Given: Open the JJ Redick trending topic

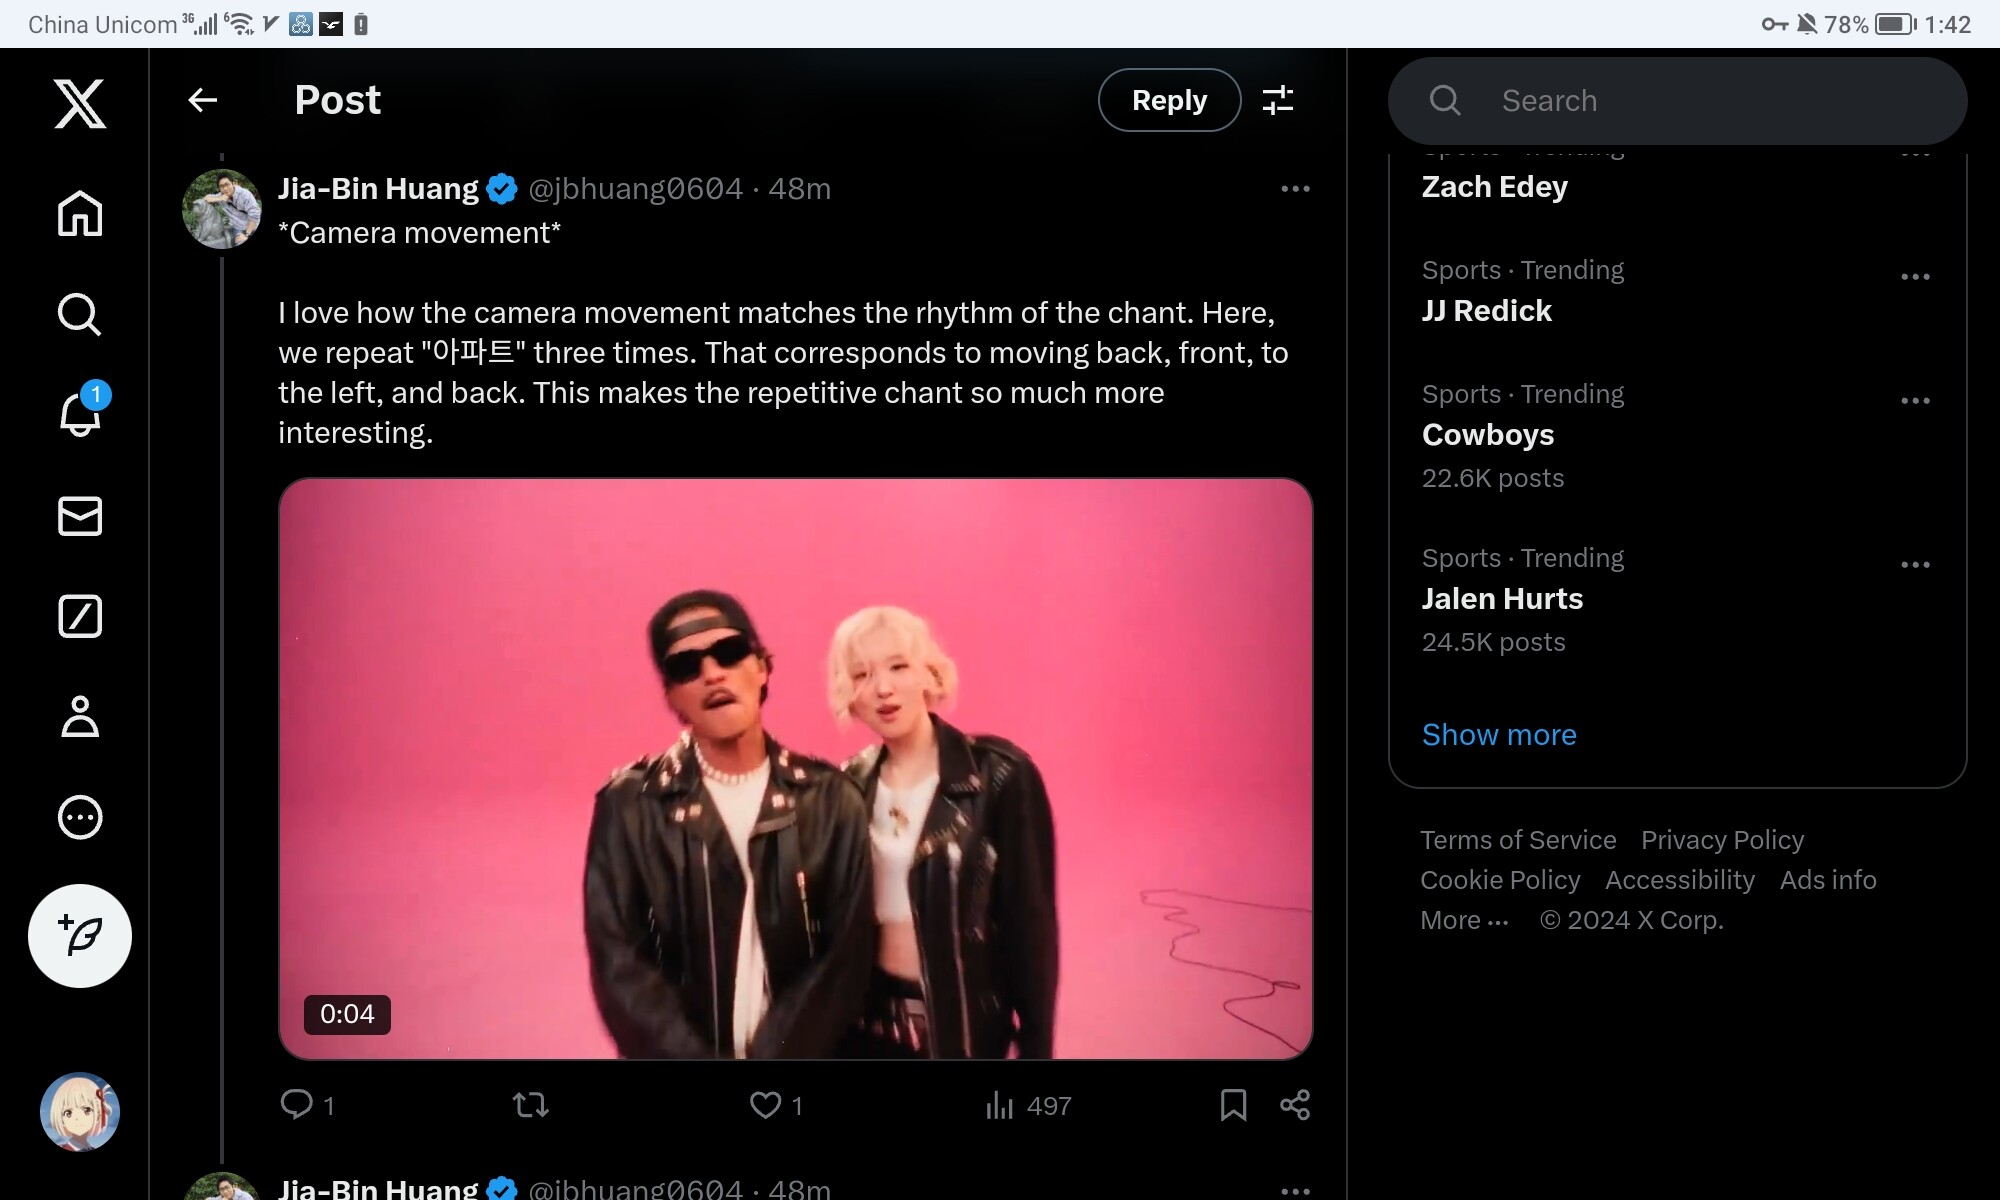Looking at the screenshot, I should point(1487,311).
